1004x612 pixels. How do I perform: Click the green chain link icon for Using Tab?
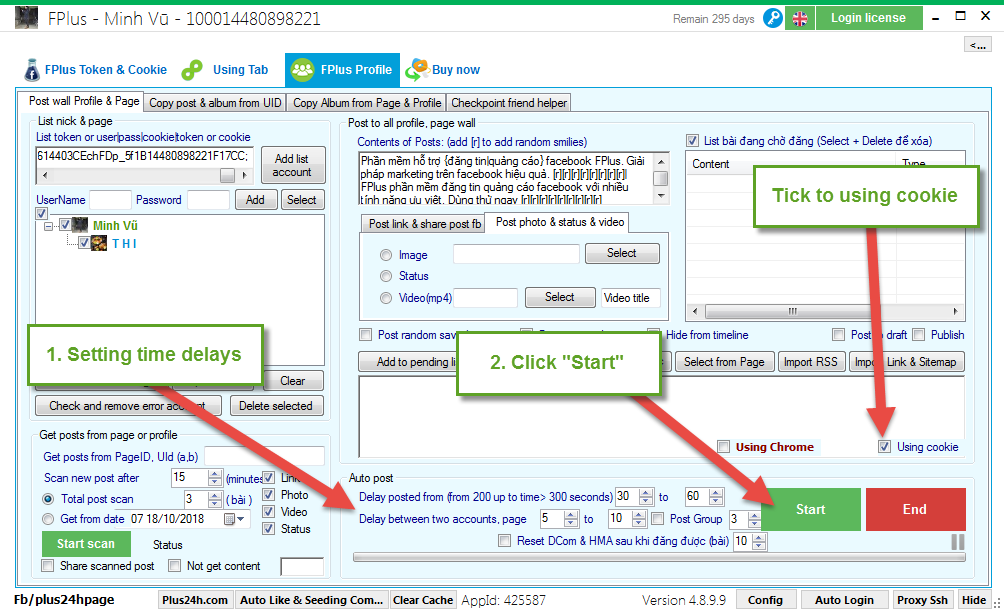coord(192,70)
